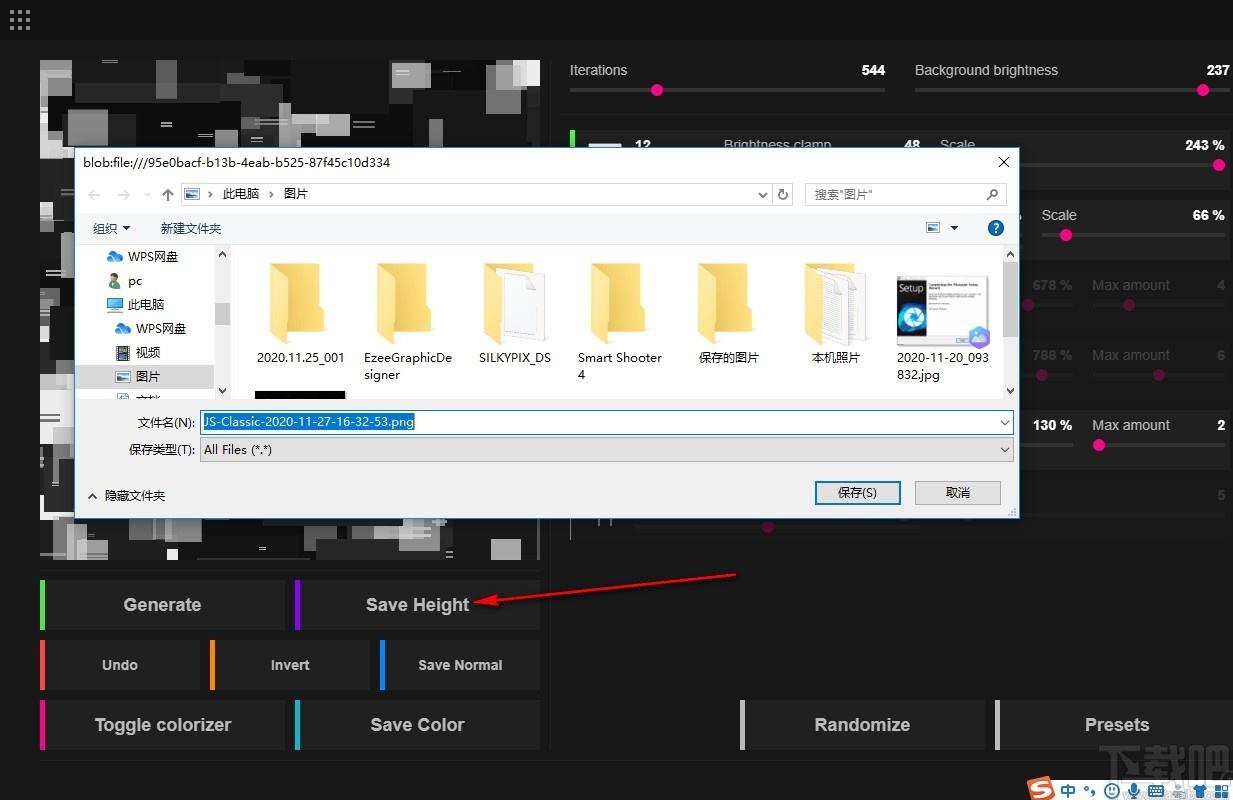Image resolution: width=1233 pixels, height=800 pixels.
Task: Adjust the 243 % Scale slider handle
Action: pos(1219,165)
